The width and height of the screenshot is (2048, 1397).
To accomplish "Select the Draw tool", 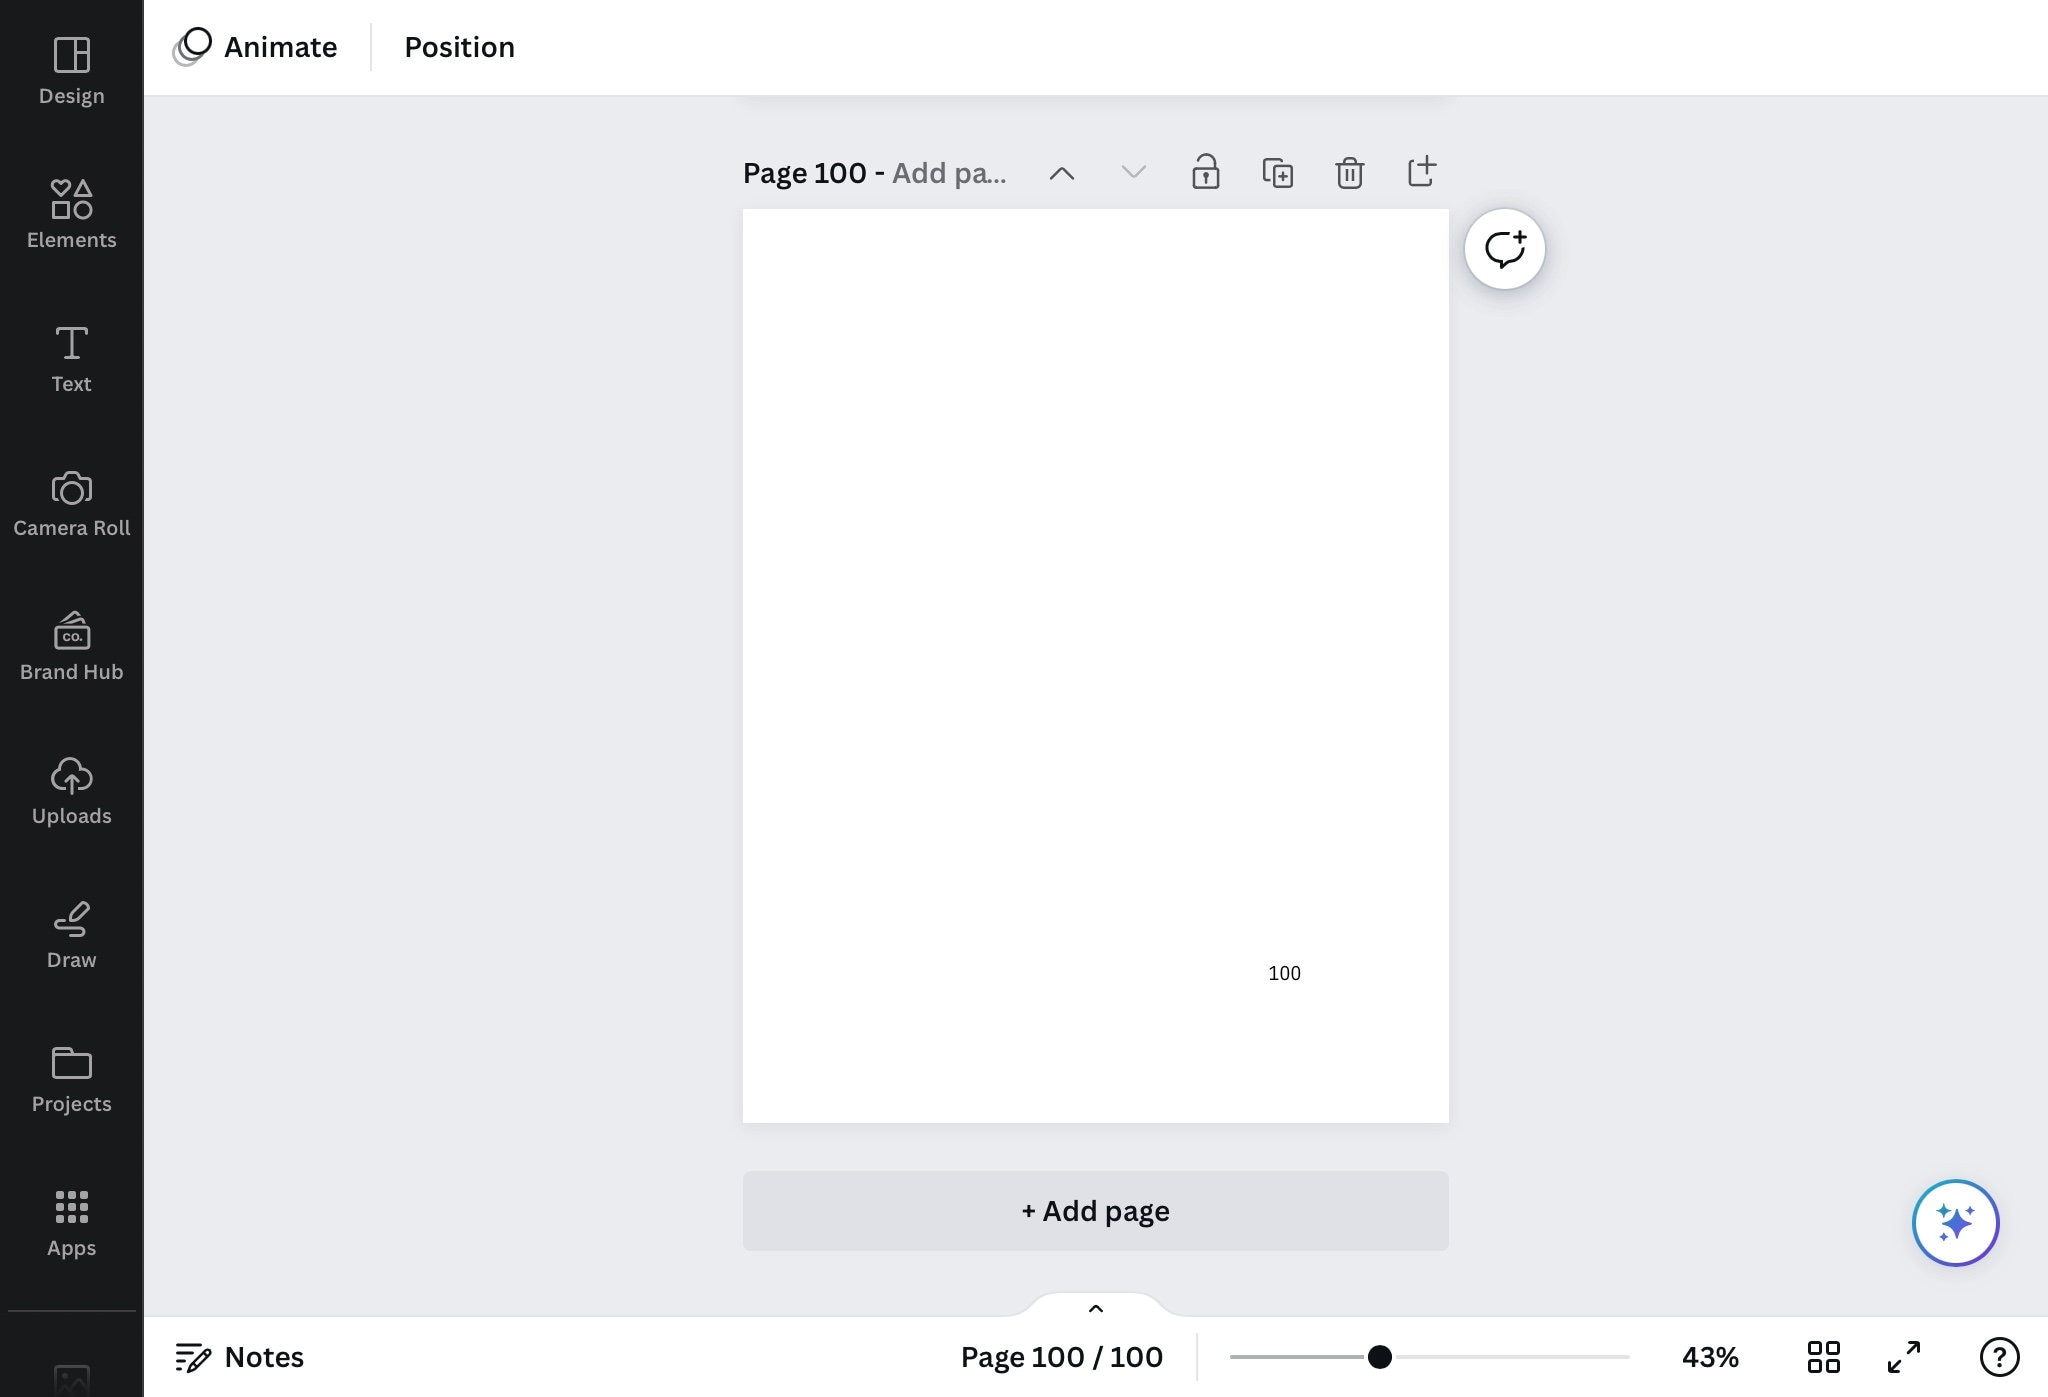I will (x=71, y=933).
